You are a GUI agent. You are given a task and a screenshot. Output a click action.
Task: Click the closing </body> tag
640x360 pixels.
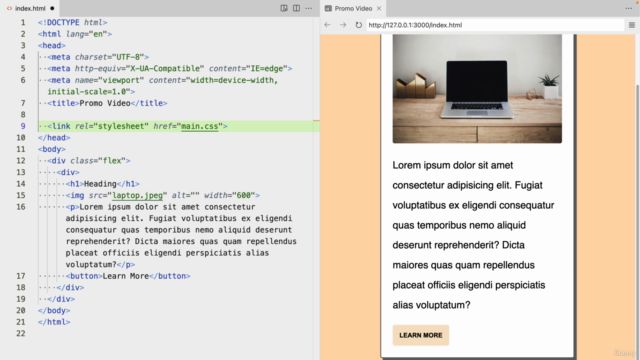[x=54, y=310]
